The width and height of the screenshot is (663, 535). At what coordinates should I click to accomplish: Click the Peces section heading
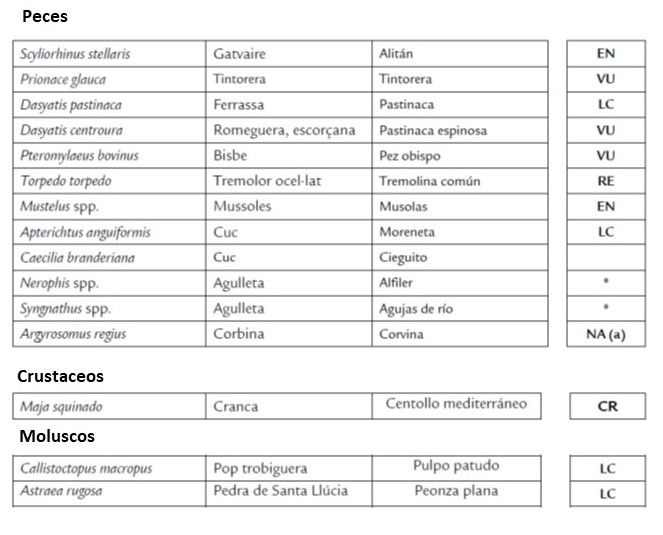pyautogui.click(x=45, y=16)
